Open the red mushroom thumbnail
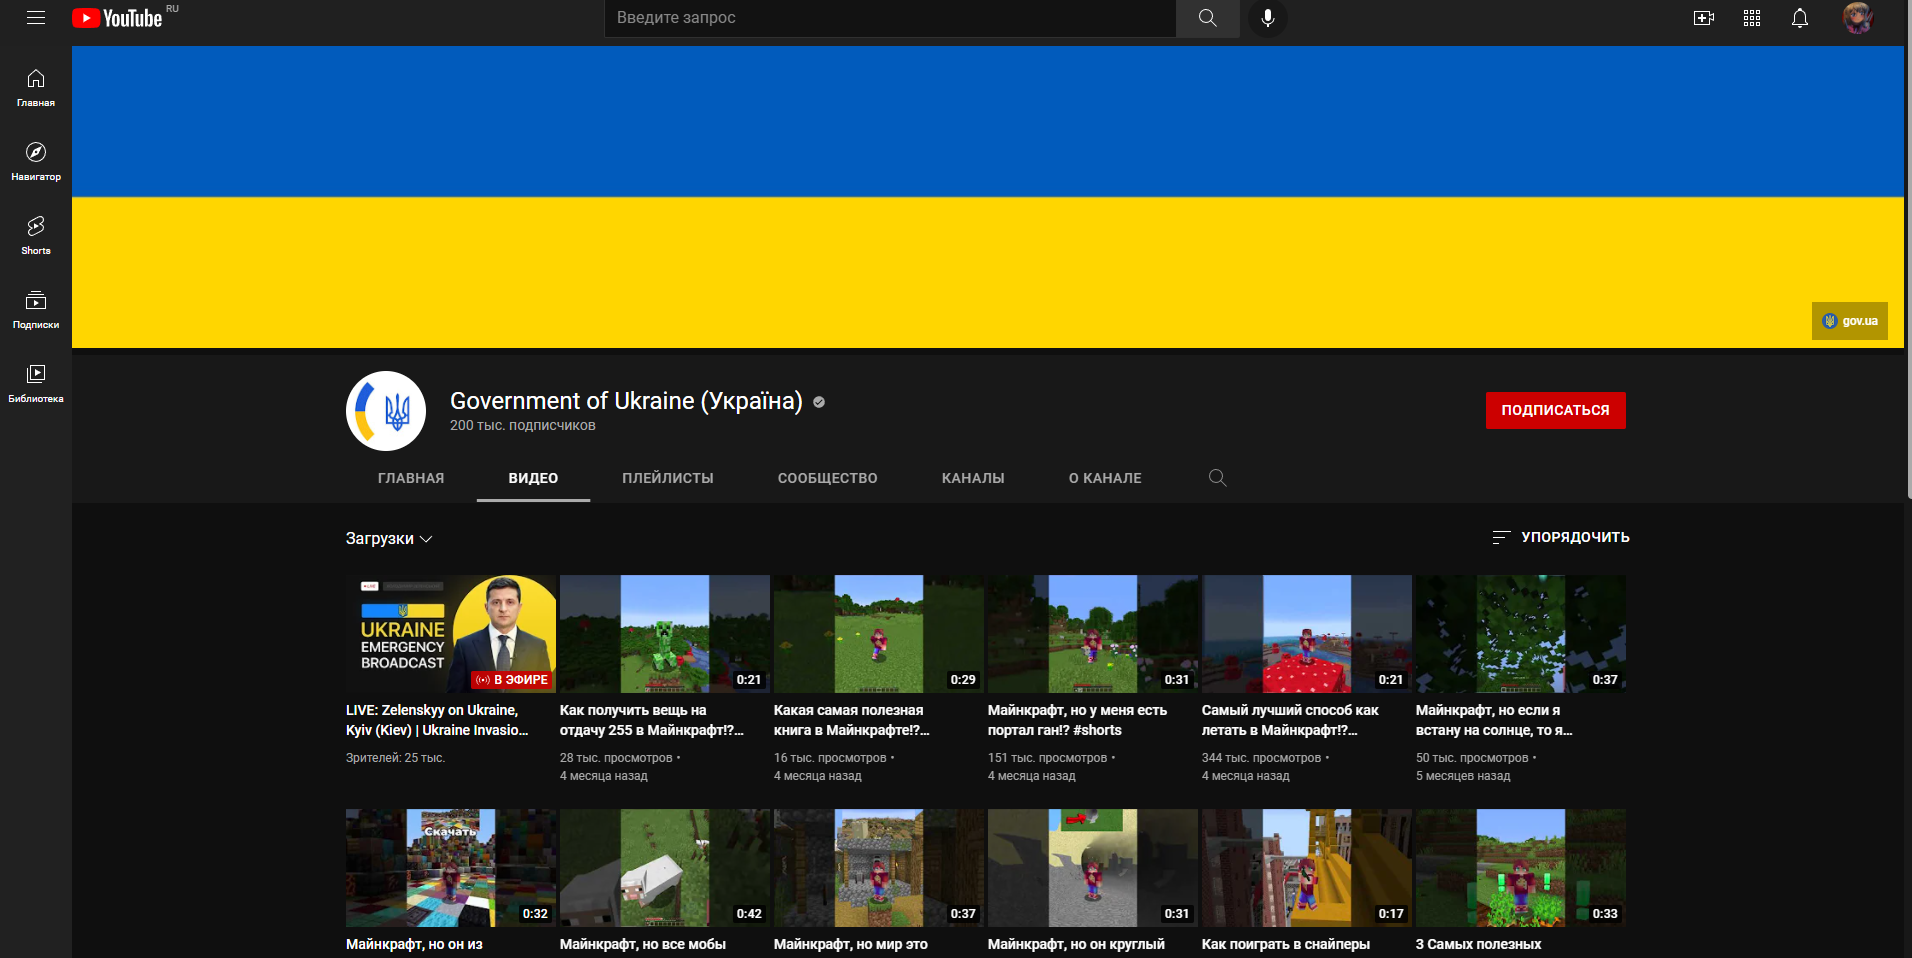 tap(1307, 634)
